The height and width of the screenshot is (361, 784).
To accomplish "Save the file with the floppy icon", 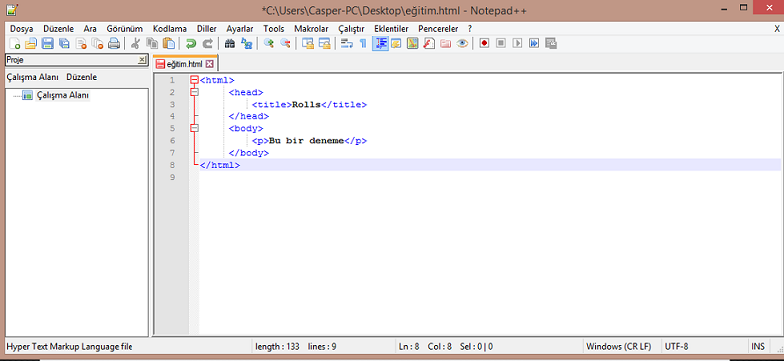I will pos(48,44).
